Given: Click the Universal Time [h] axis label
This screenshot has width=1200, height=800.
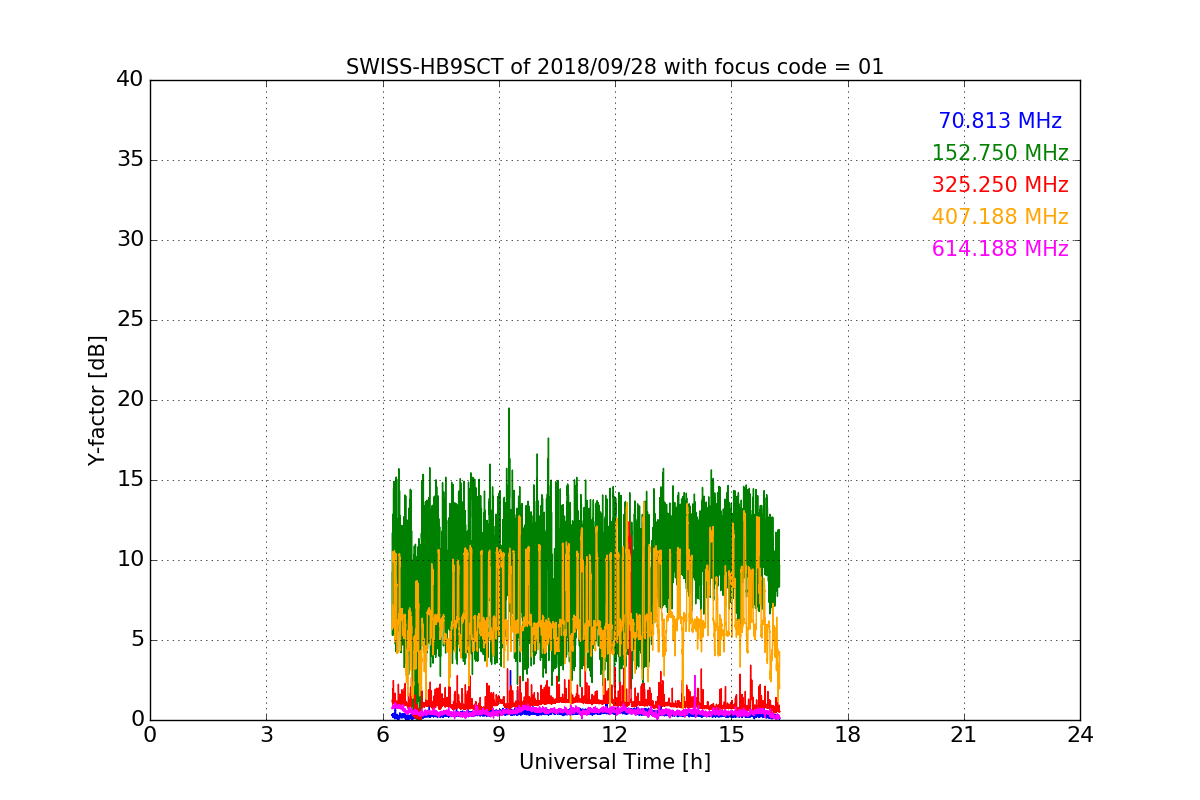Looking at the screenshot, I should 615,762.
